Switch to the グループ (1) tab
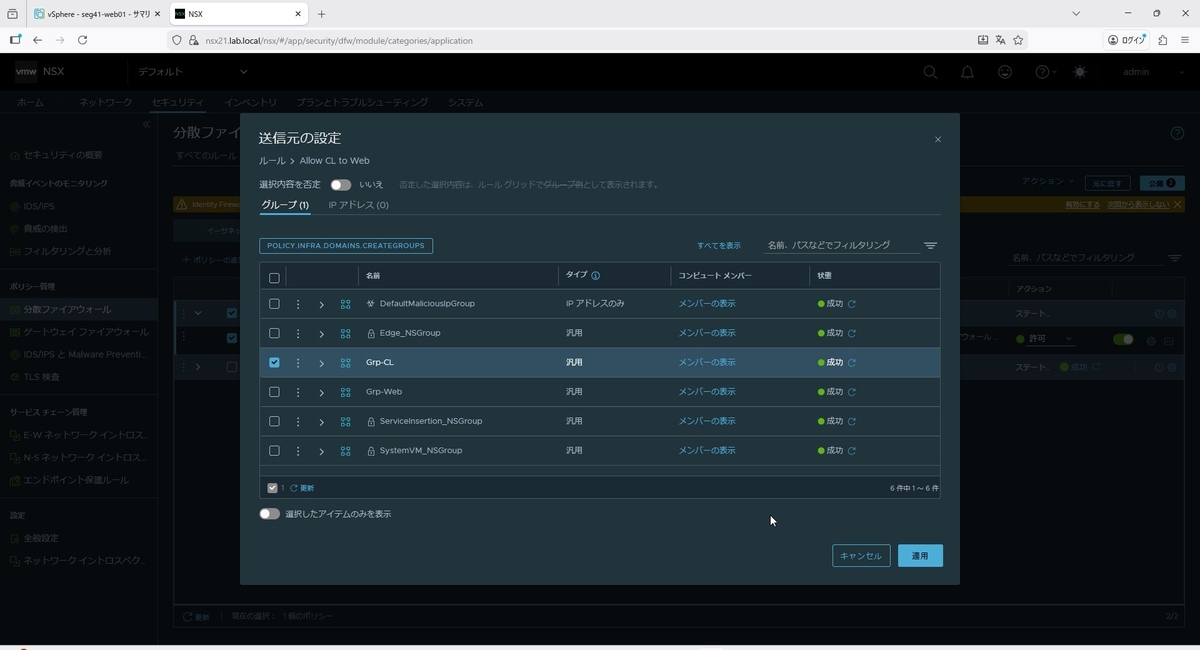The width and height of the screenshot is (1200, 650). (x=285, y=205)
